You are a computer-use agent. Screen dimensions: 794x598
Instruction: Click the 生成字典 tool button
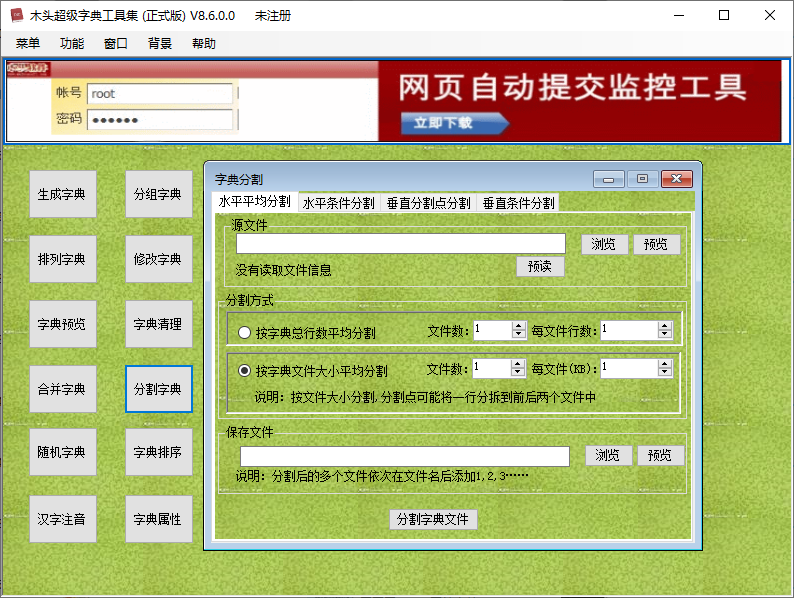click(x=62, y=194)
